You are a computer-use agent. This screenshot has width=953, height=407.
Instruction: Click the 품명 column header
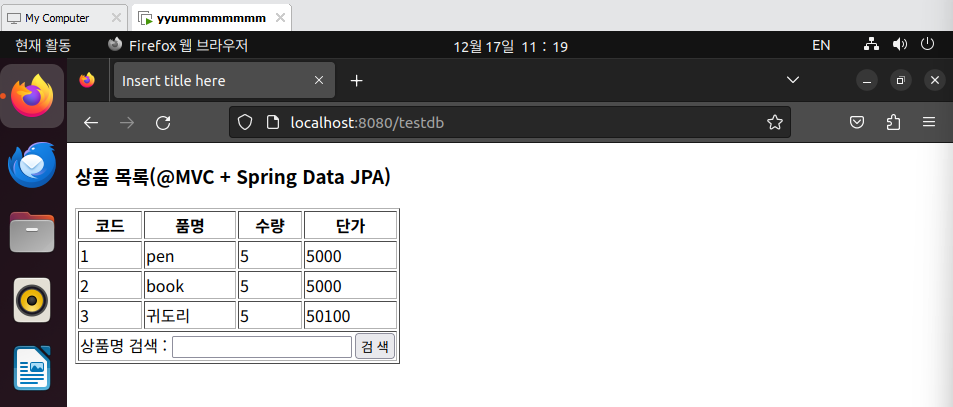click(x=190, y=226)
